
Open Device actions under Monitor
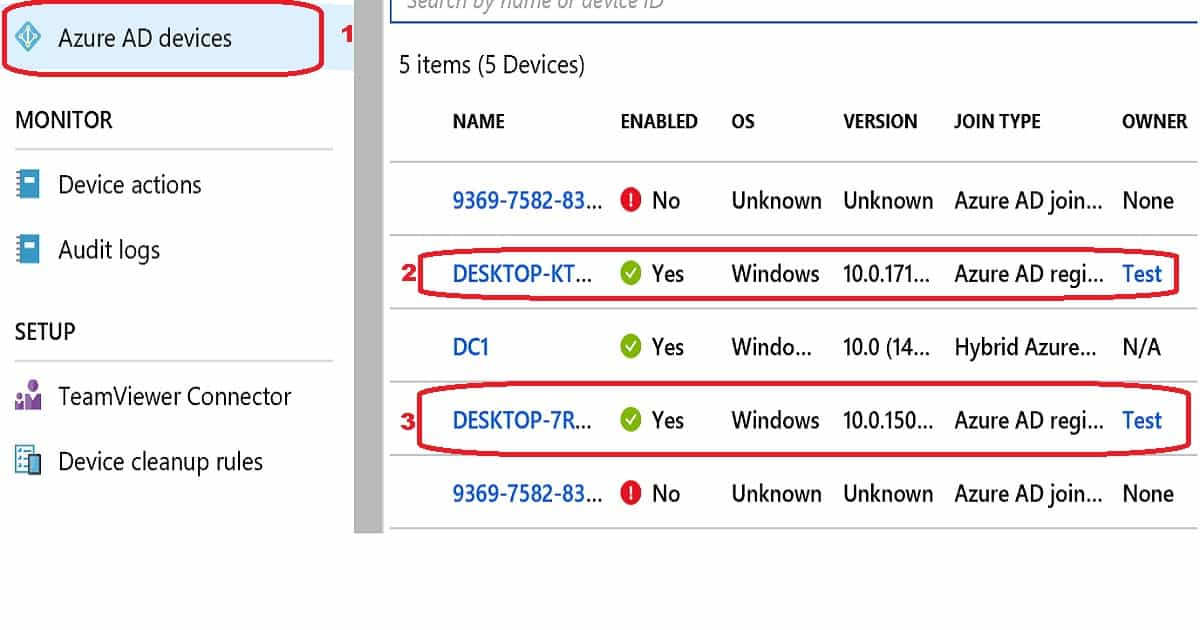130,185
